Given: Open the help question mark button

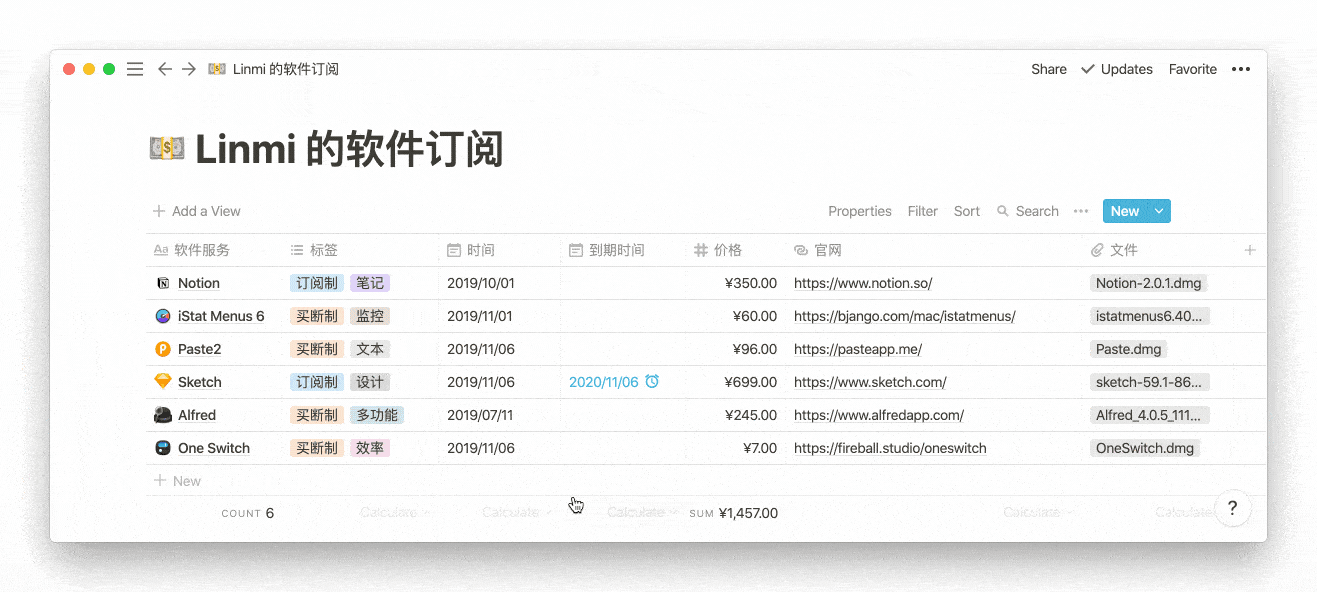Looking at the screenshot, I should (x=1233, y=508).
